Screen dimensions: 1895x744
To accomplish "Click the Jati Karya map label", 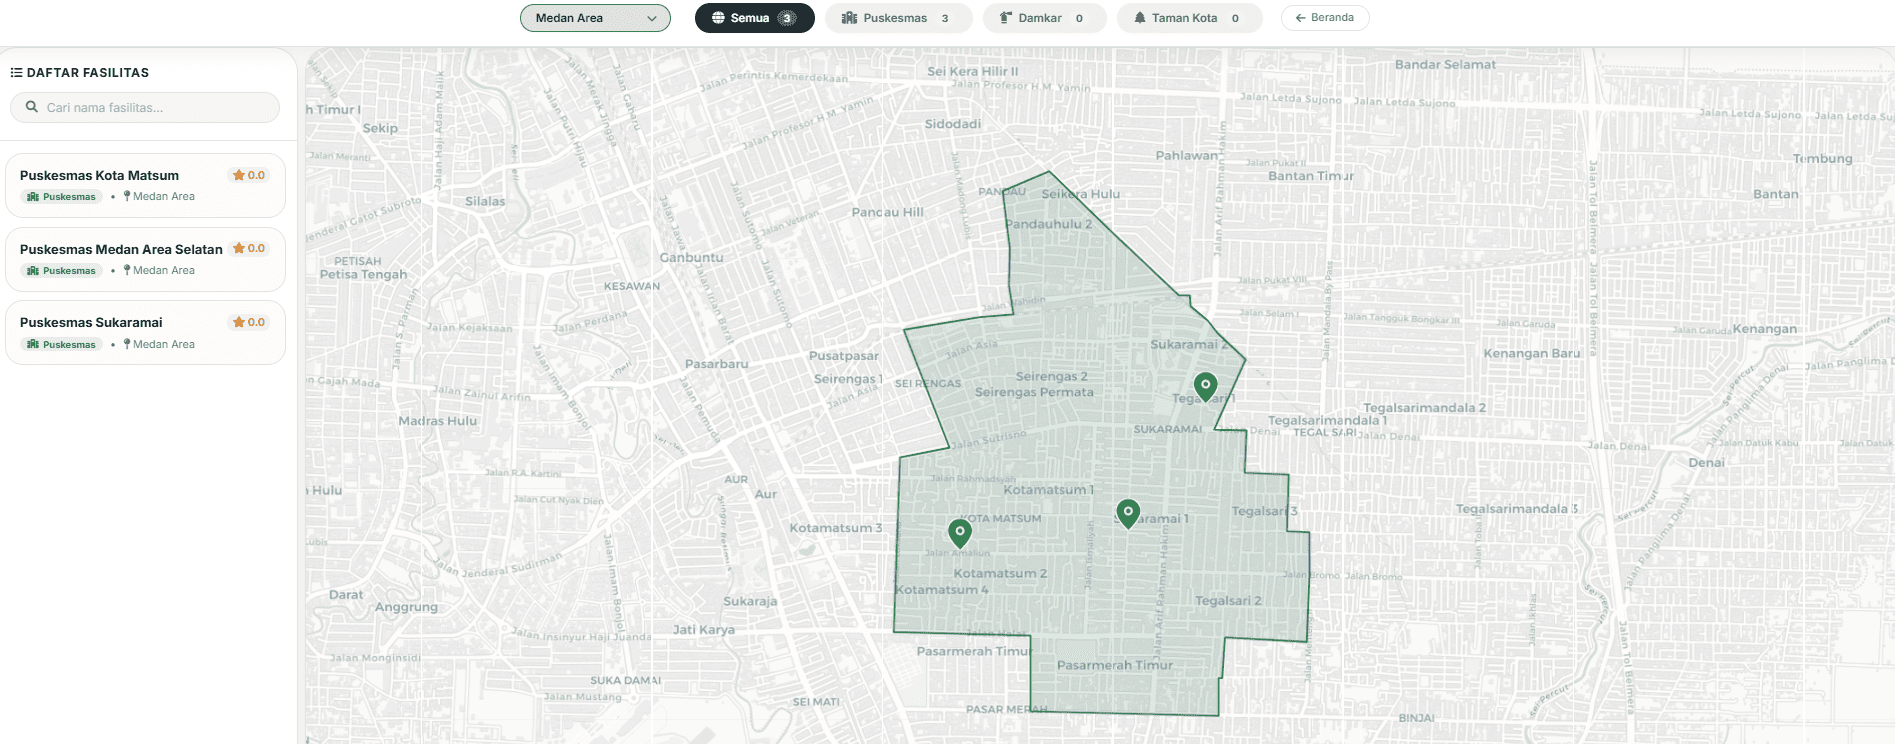I will click(x=703, y=630).
